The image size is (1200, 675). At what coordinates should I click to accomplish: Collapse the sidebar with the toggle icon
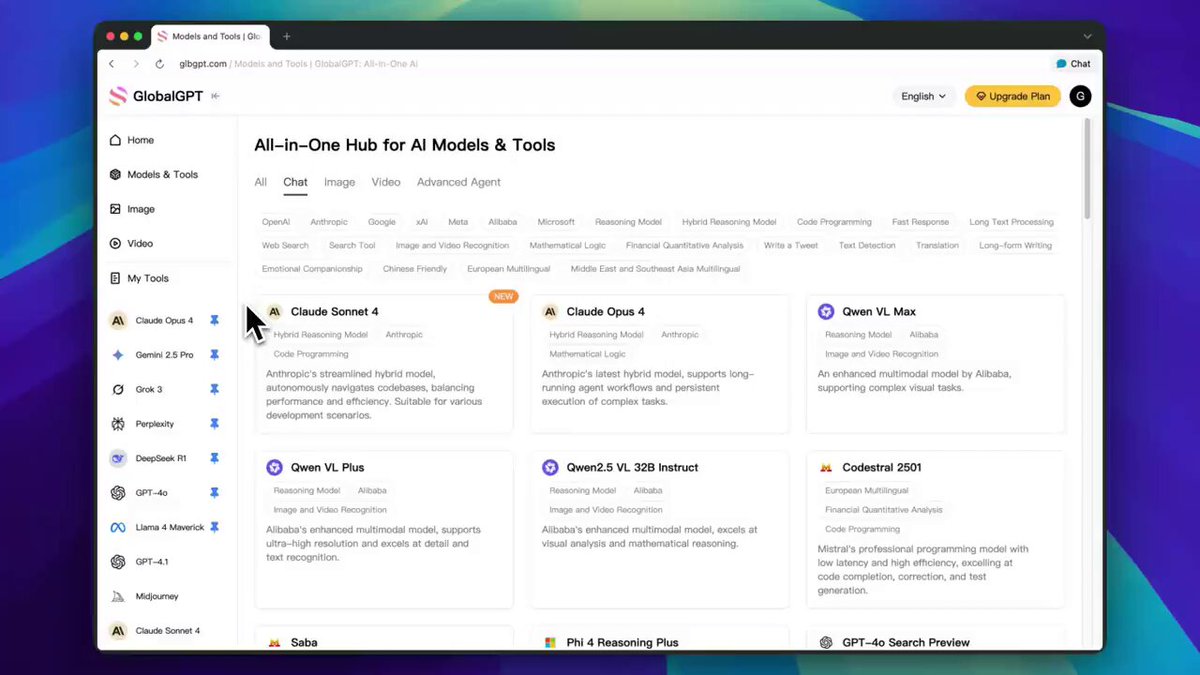tap(215, 96)
